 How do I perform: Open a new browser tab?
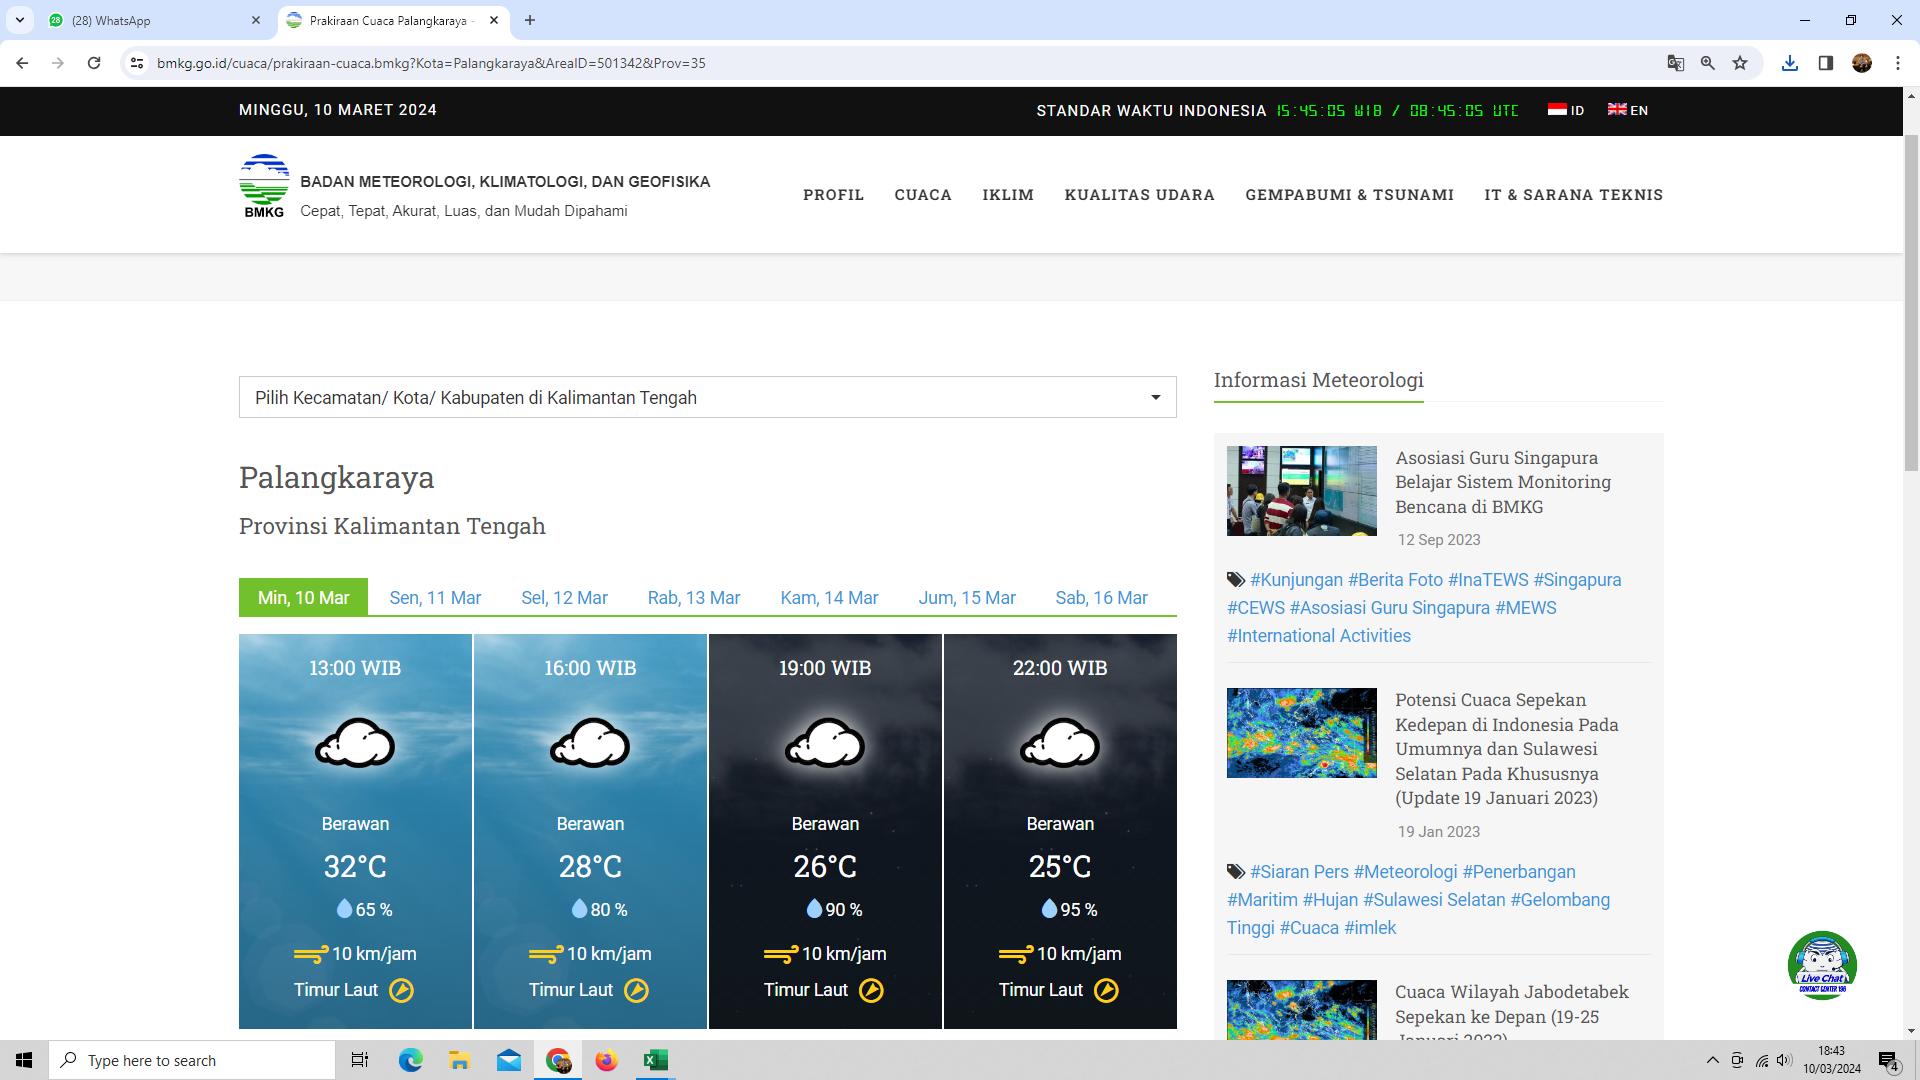pos(530,20)
